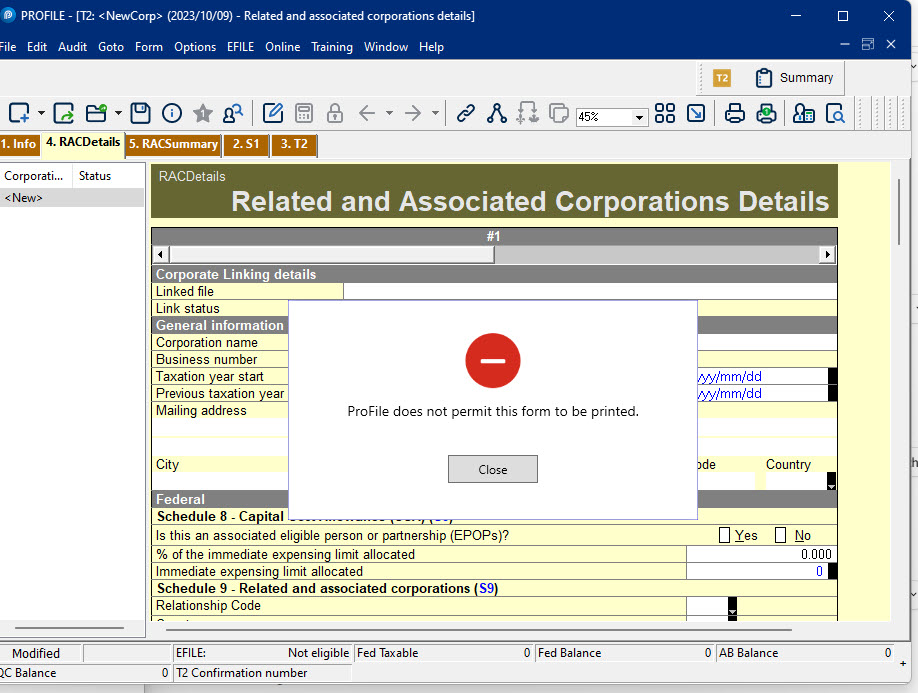Click the % of immediate expensing limit field
The height and width of the screenshot is (693, 918).
point(760,554)
